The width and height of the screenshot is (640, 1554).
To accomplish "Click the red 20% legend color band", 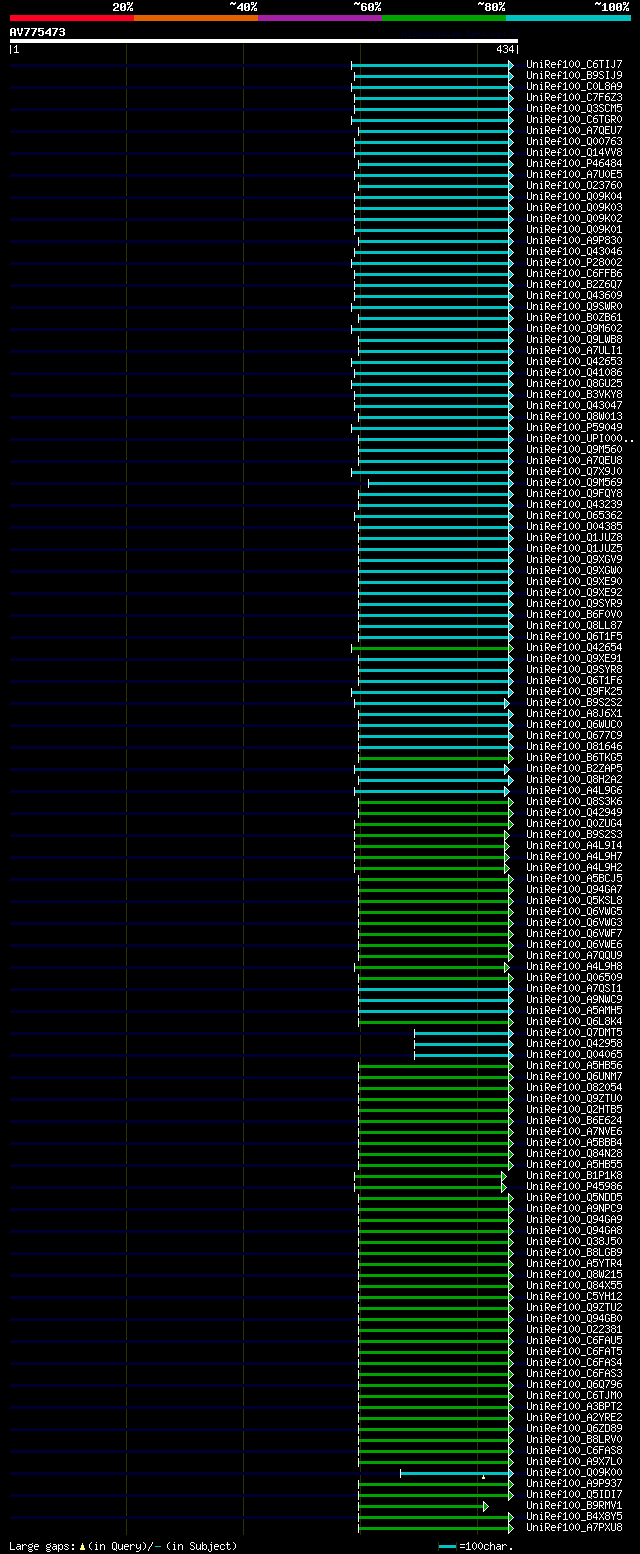I will pos(71,18).
